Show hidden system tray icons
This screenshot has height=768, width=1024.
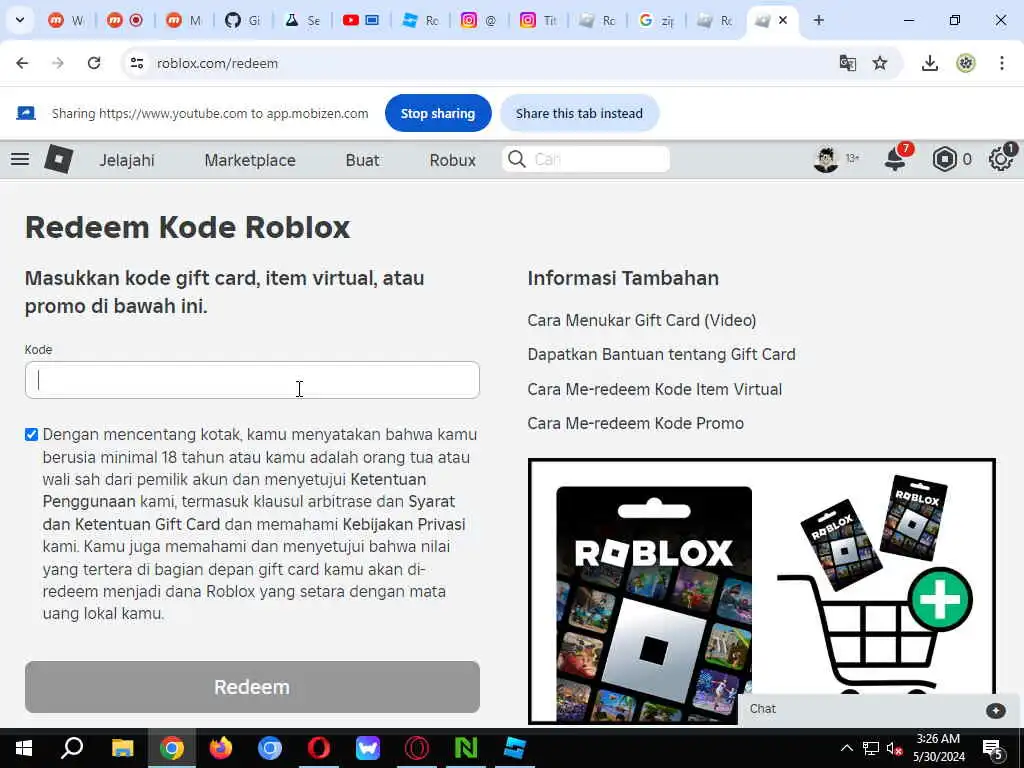(846, 748)
